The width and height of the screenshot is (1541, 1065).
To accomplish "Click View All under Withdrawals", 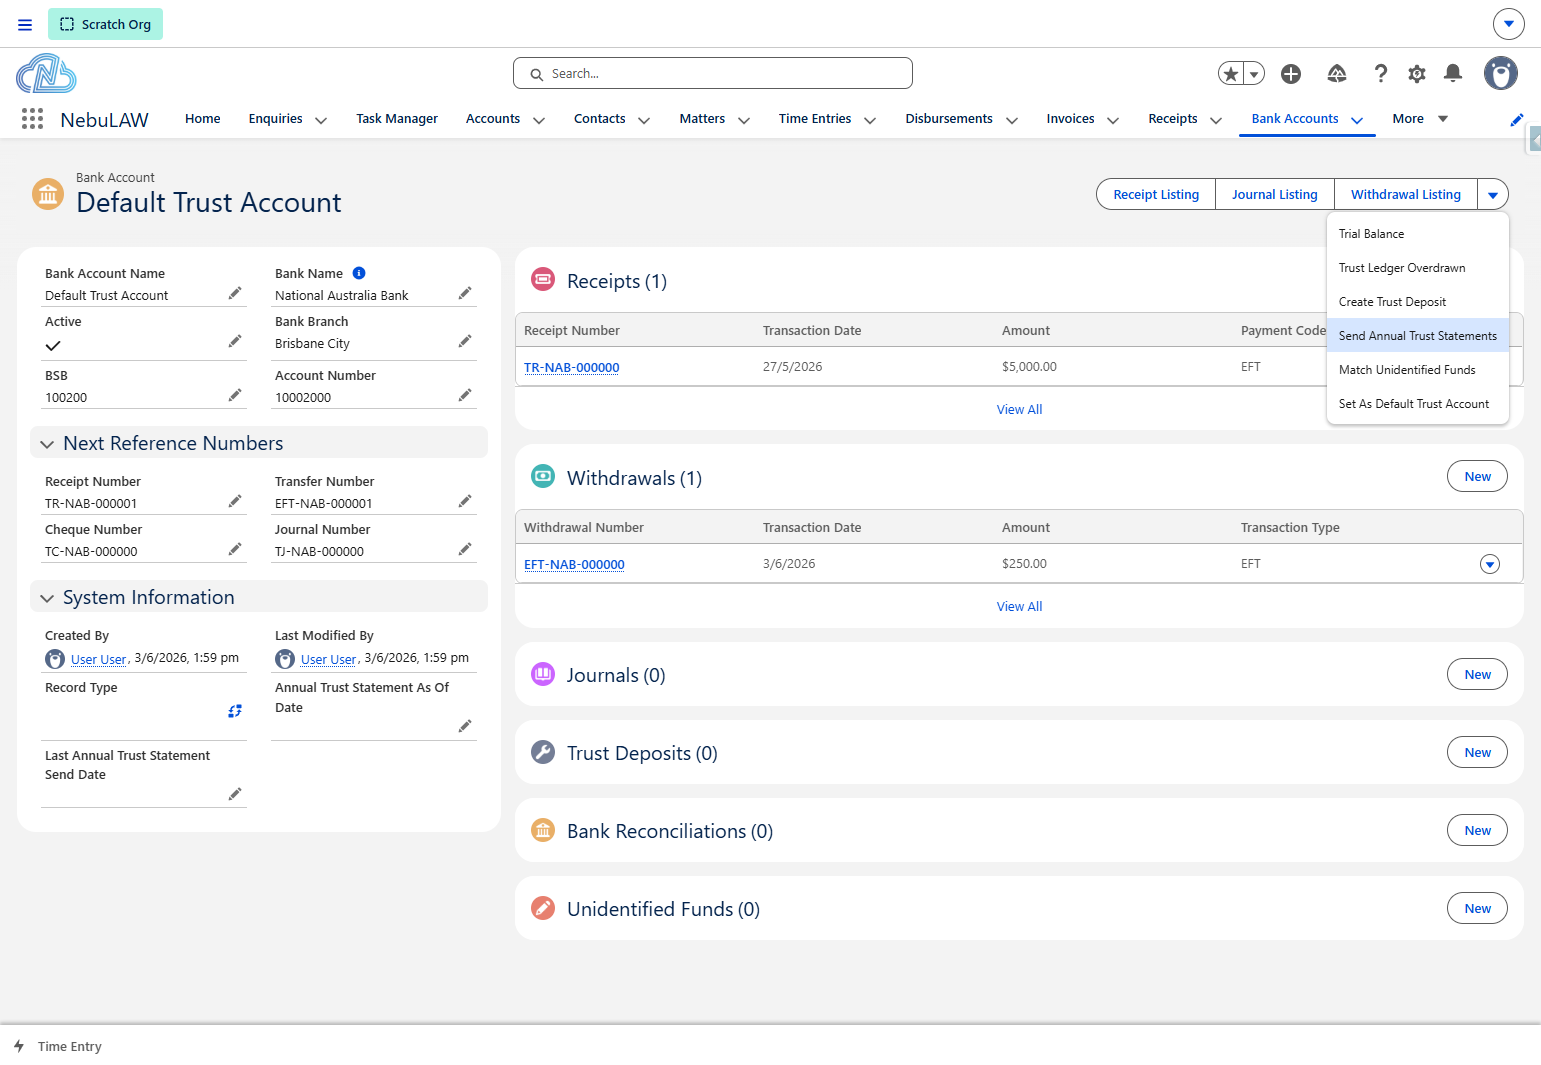I will [1019, 606].
